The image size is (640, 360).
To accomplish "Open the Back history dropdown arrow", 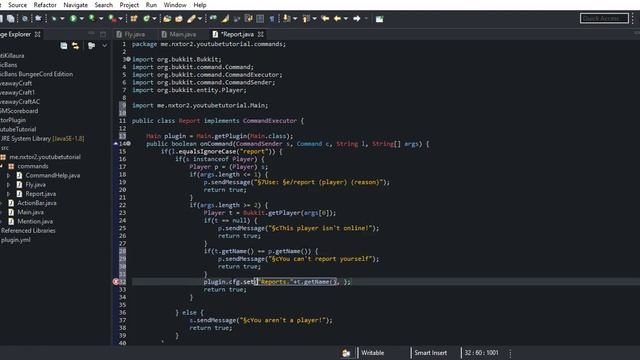I will point(346,19).
